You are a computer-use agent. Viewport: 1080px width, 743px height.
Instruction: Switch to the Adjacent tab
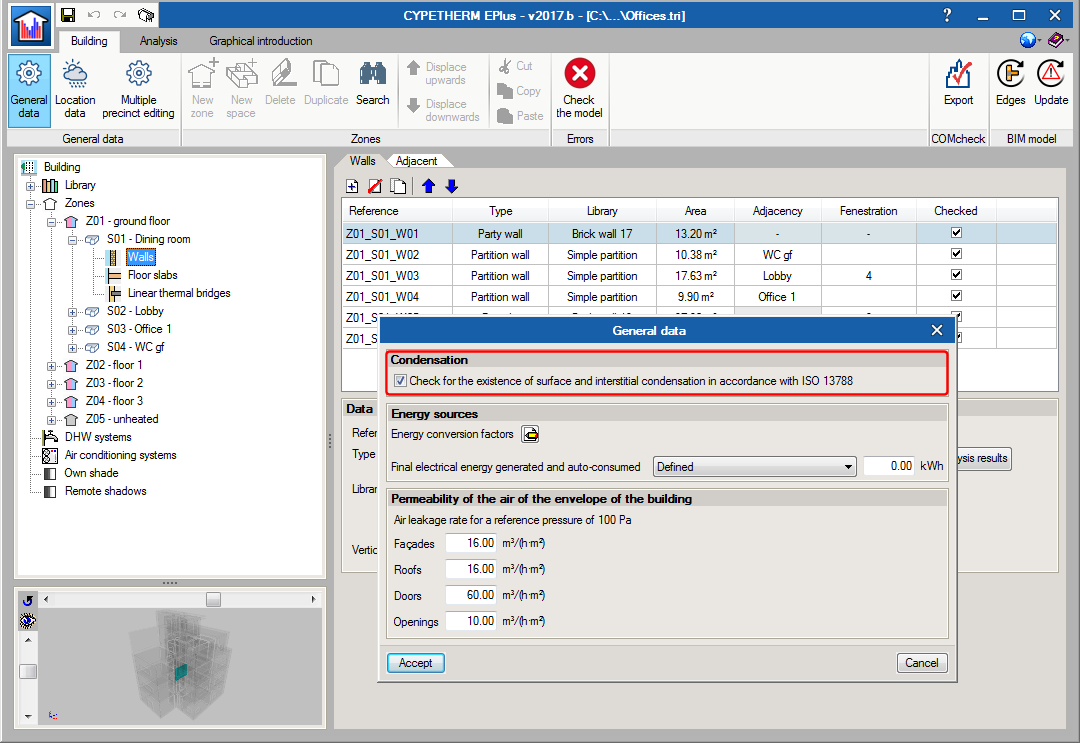pos(416,161)
